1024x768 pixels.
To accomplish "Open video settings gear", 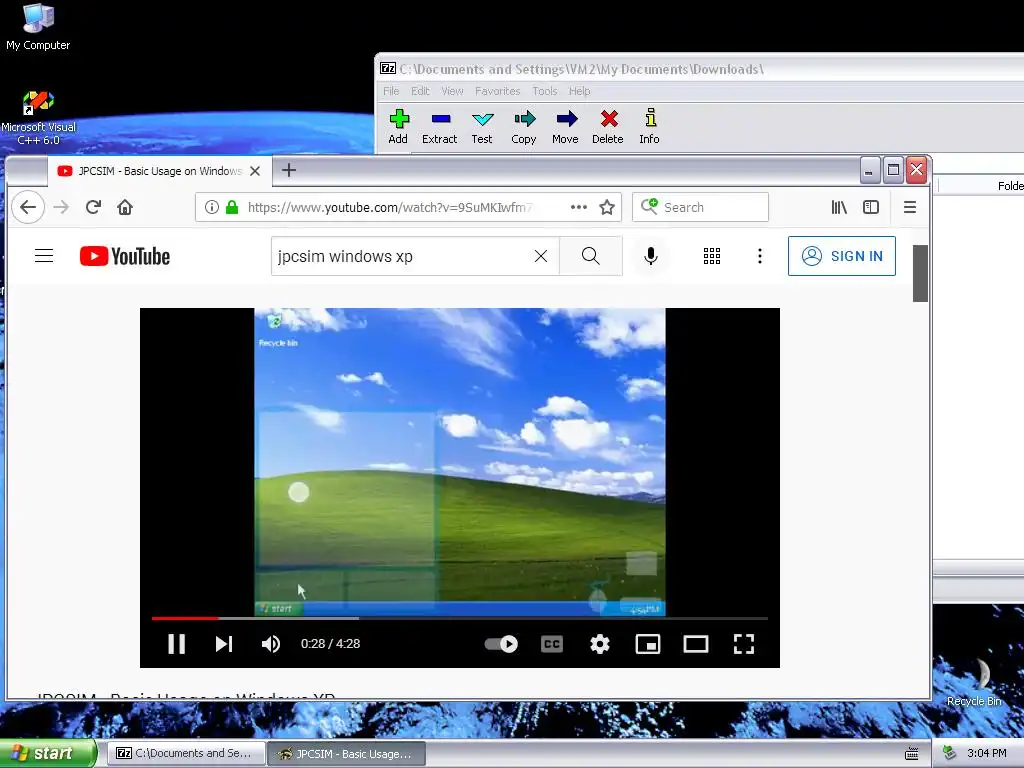I will tap(600, 644).
